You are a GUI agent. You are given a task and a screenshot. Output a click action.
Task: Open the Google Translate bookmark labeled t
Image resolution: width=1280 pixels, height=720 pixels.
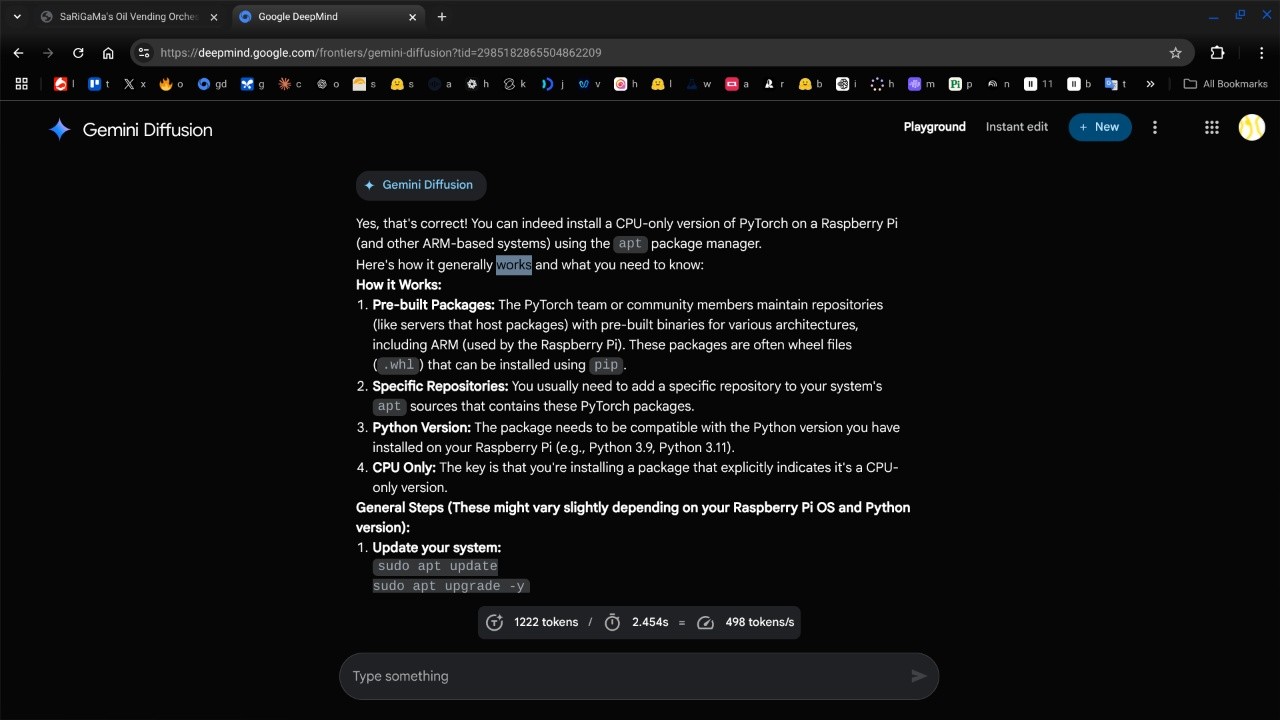coord(1116,84)
